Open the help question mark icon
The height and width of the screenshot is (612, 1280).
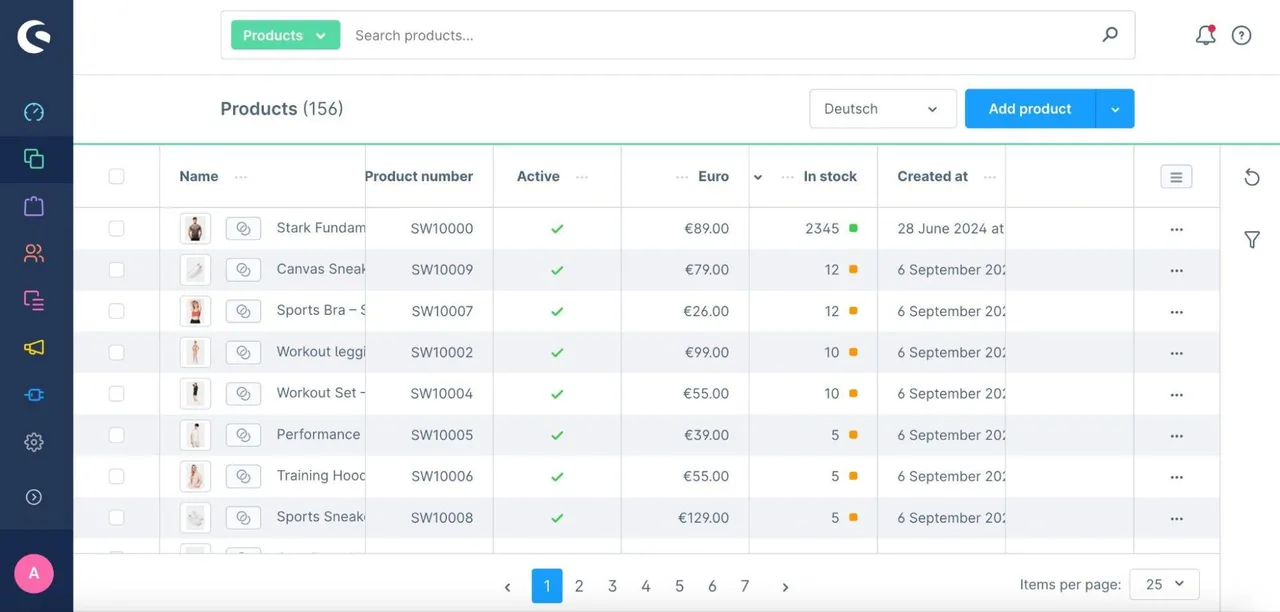(x=1241, y=35)
